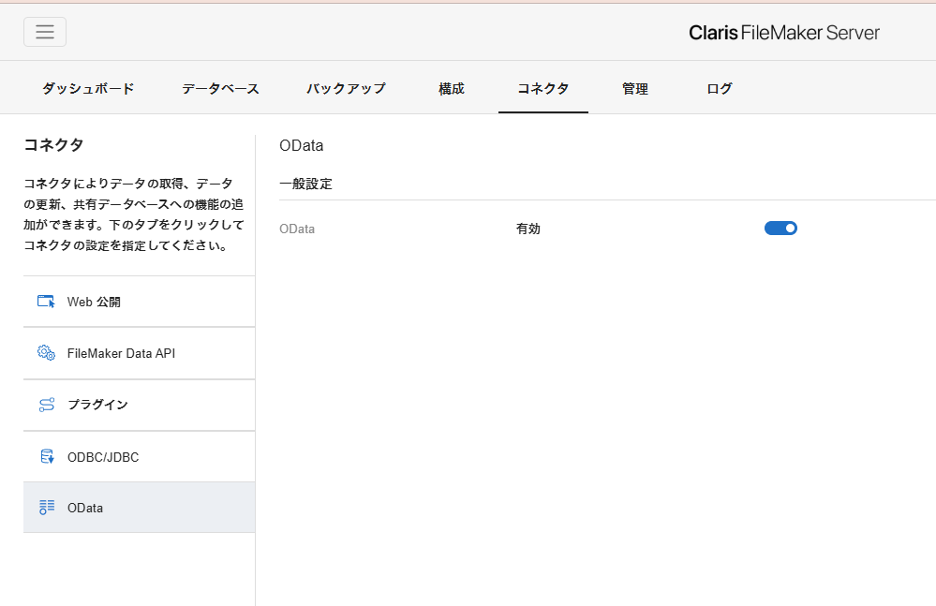Open the hamburger navigation menu
936x606 pixels.
point(45,32)
